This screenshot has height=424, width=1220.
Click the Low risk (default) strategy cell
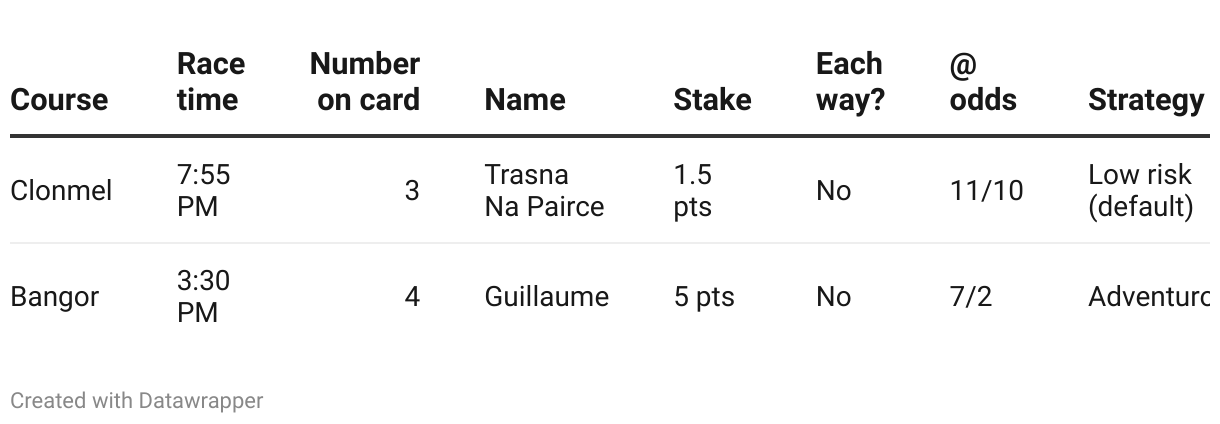coord(1140,190)
